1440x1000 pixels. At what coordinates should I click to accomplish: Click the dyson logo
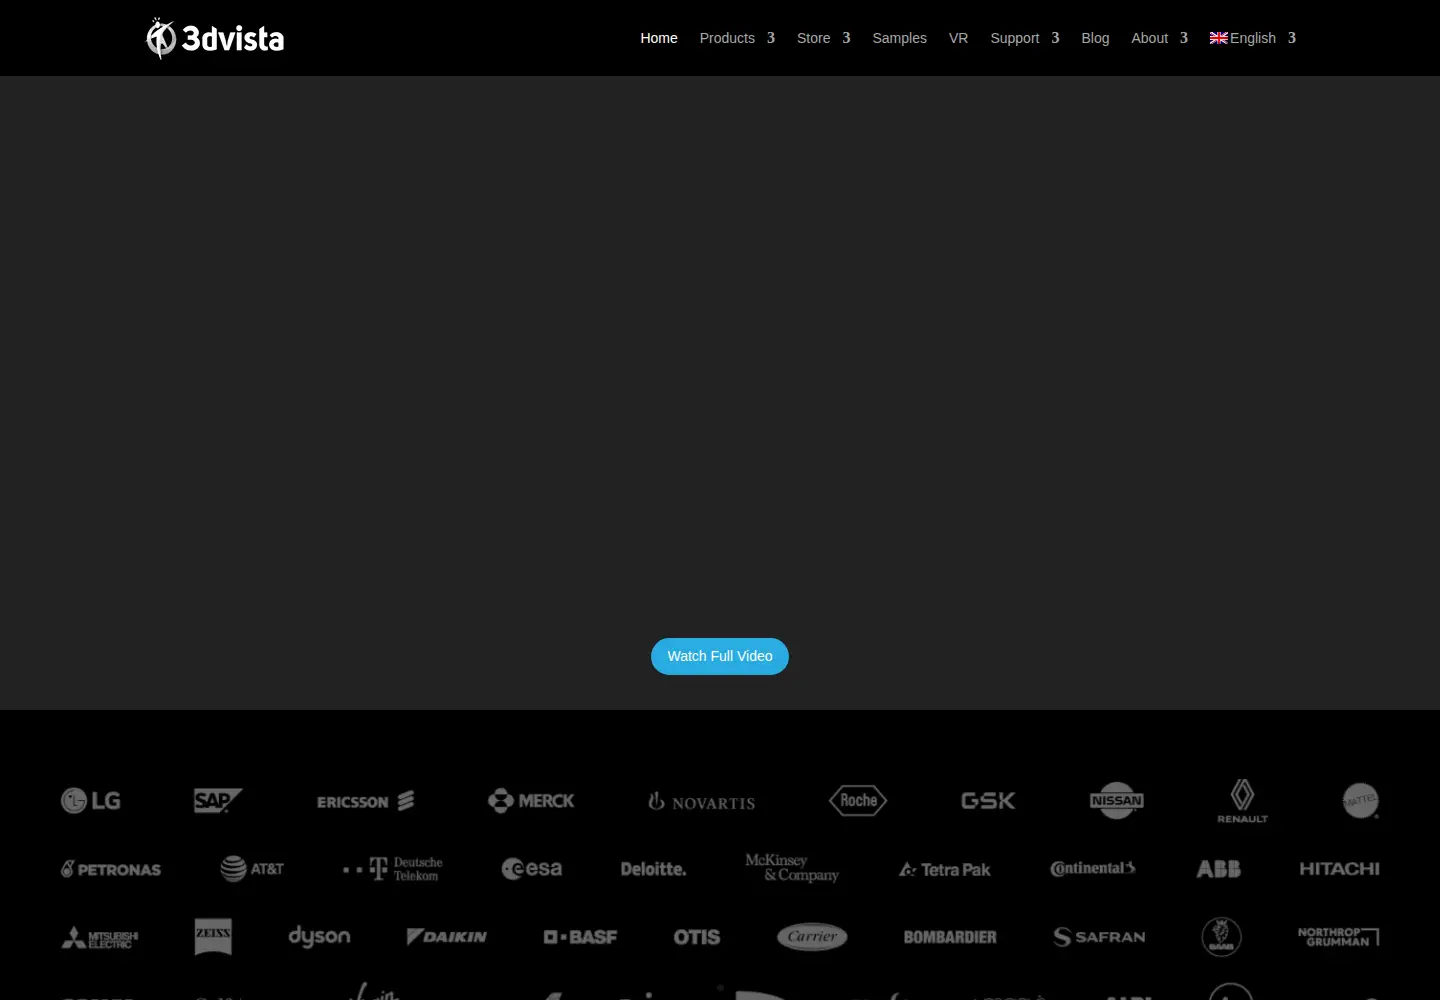pos(320,937)
